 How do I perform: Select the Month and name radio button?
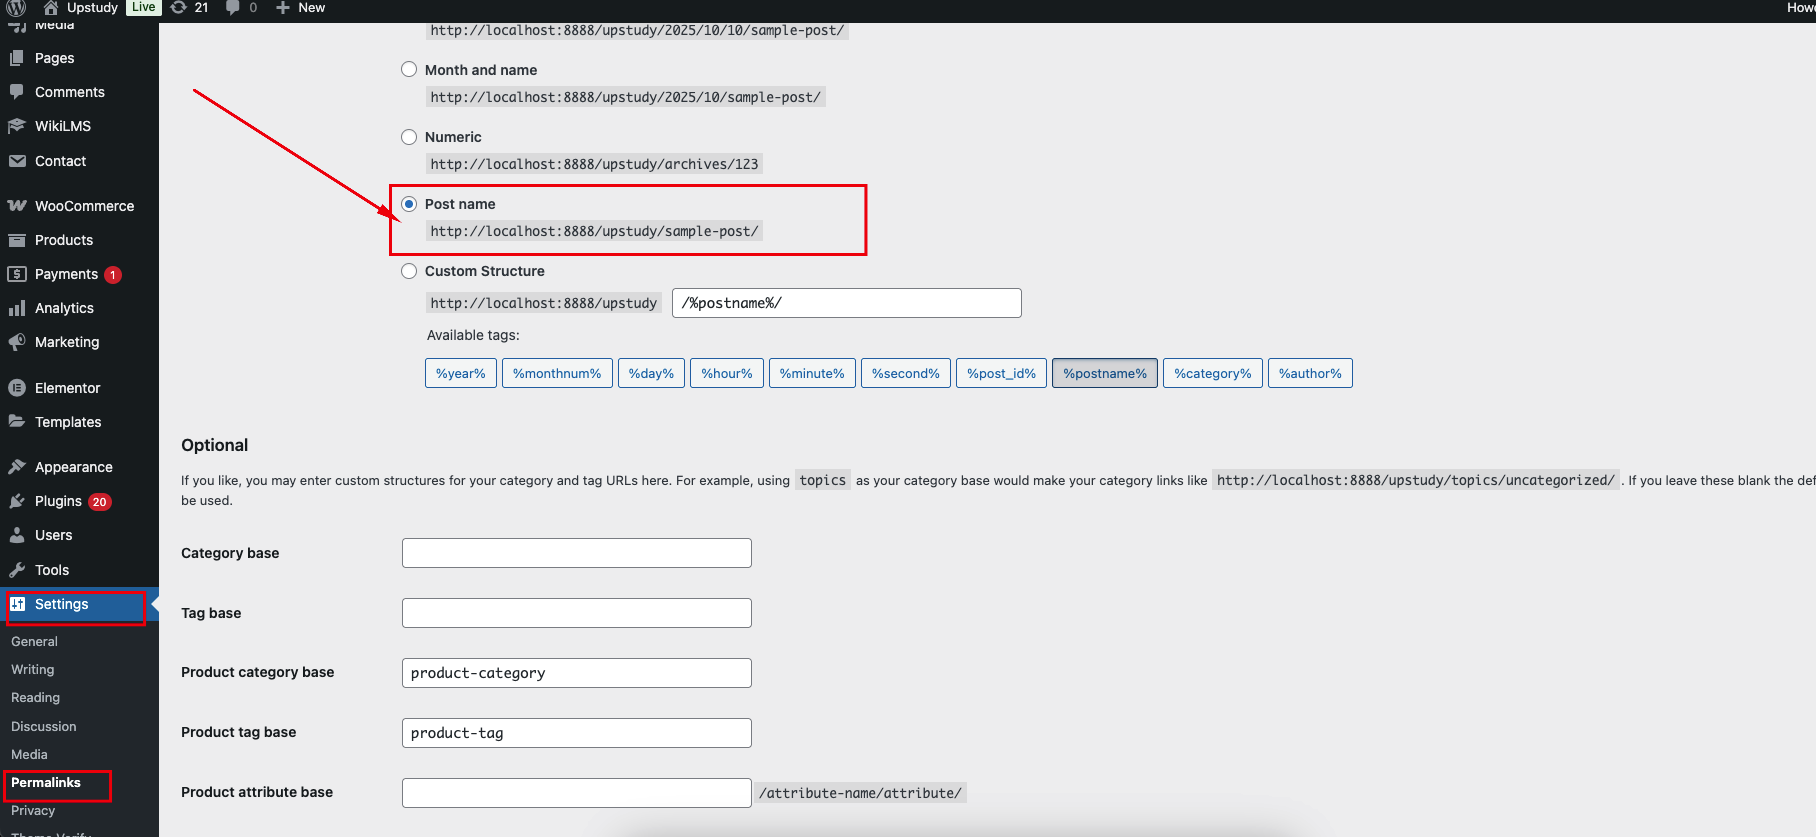[409, 70]
